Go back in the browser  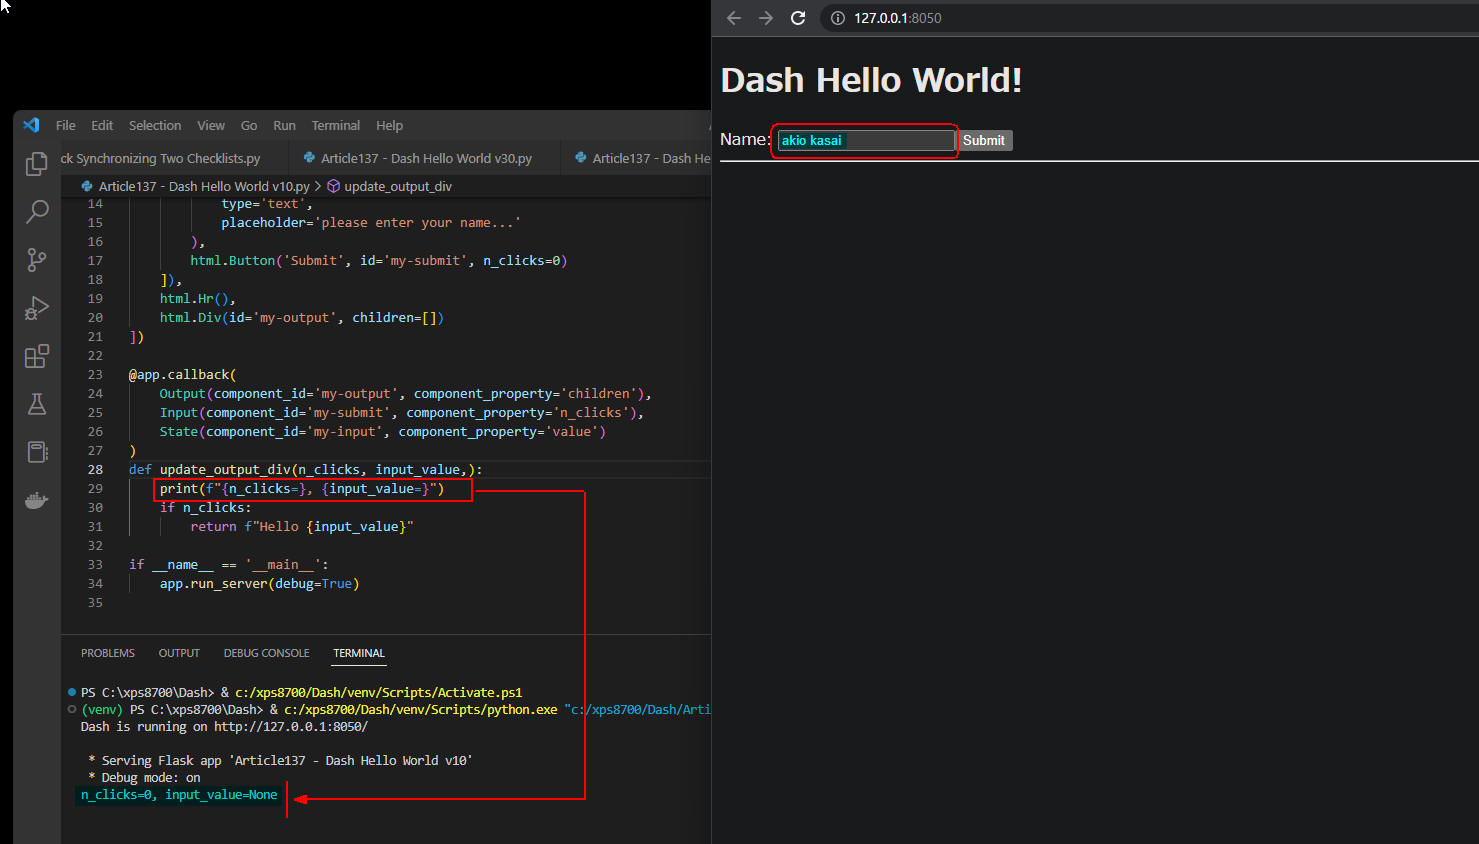[734, 18]
